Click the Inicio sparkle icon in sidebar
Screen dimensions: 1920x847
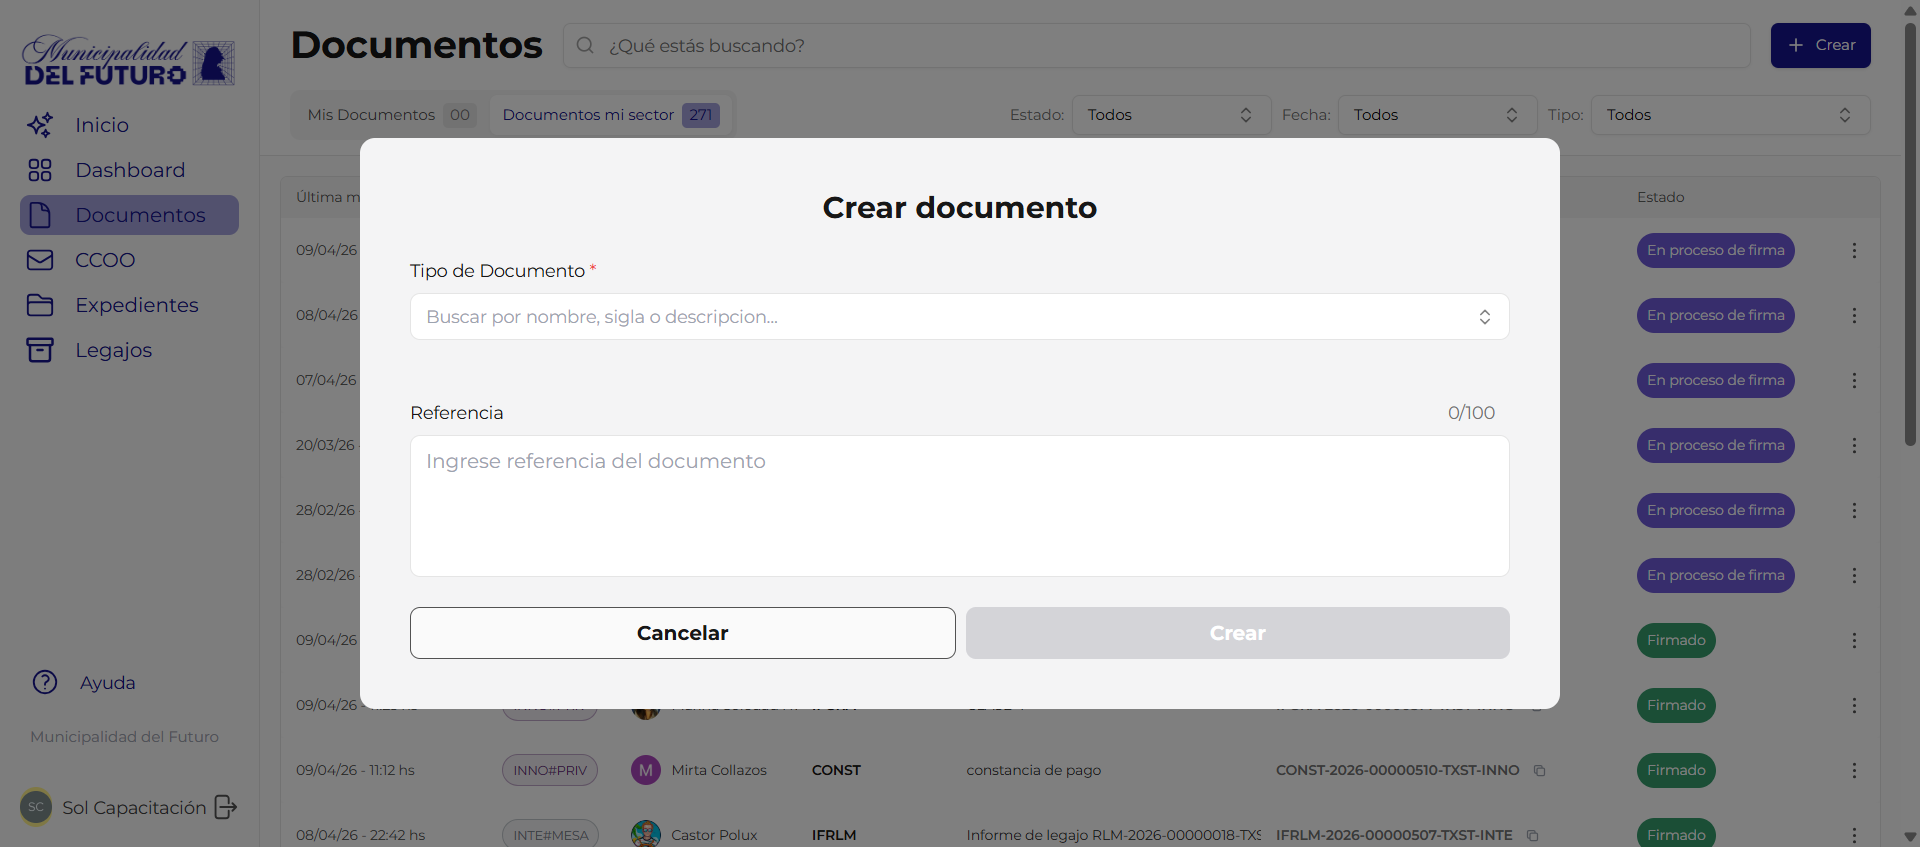tap(40, 125)
